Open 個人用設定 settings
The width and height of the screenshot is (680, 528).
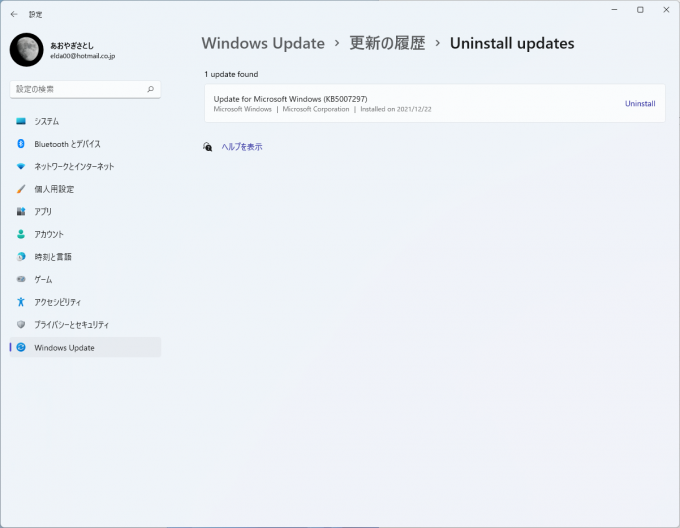[x=85, y=189]
